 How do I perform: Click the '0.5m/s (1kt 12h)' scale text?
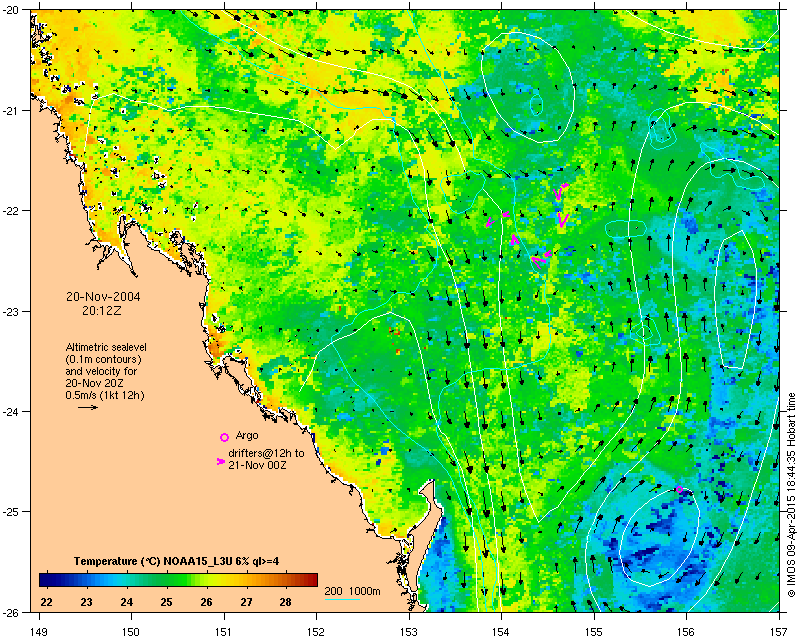tap(105, 396)
